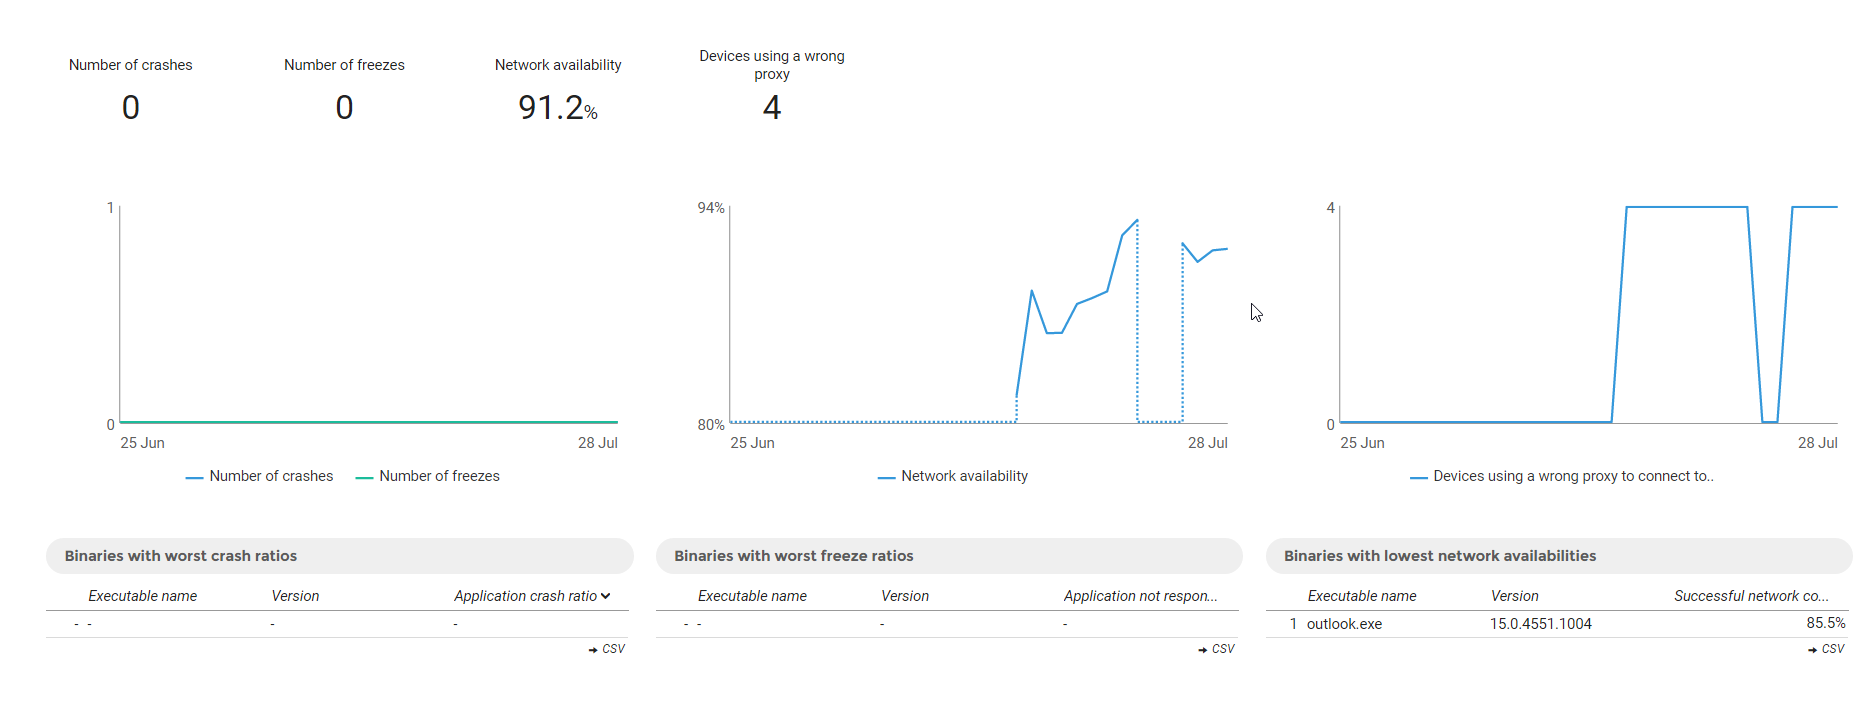Screen dimensions: 1868x715
Task: Click the Number of crashes metric tile
Action: click(x=130, y=90)
